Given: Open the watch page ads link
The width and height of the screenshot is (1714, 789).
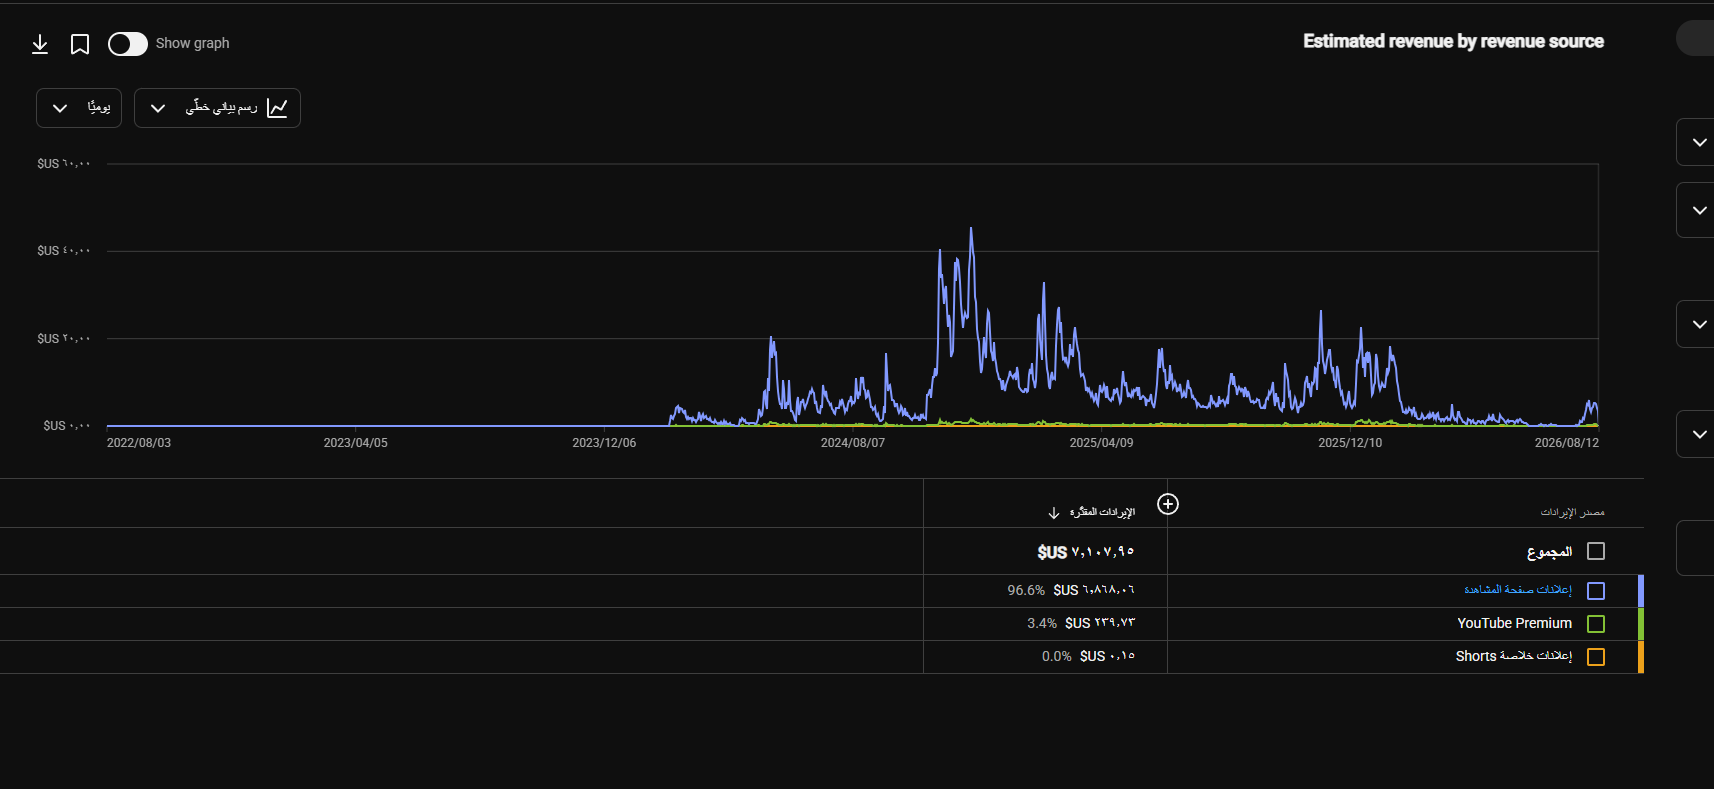Looking at the screenshot, I should (1518, 590).
